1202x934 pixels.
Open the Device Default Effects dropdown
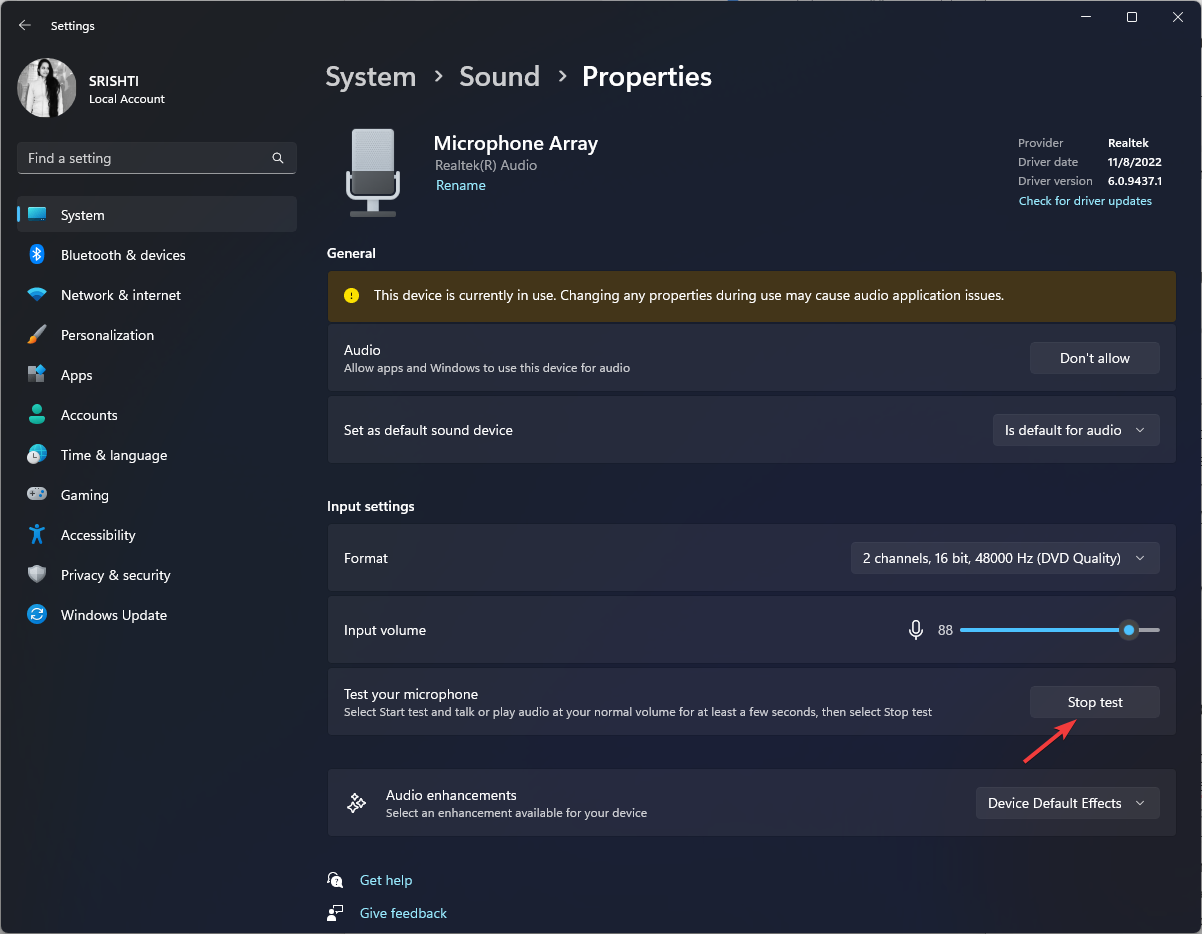pyautogui.click(x=1068, y=803)
